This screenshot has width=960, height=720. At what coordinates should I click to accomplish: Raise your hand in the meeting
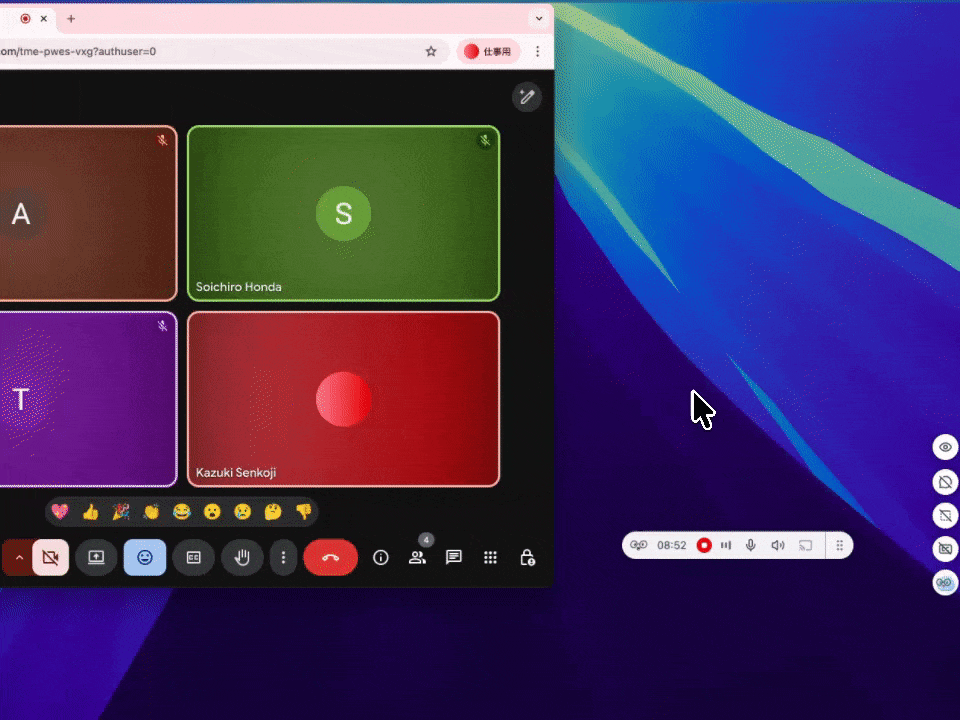[241, 558]
